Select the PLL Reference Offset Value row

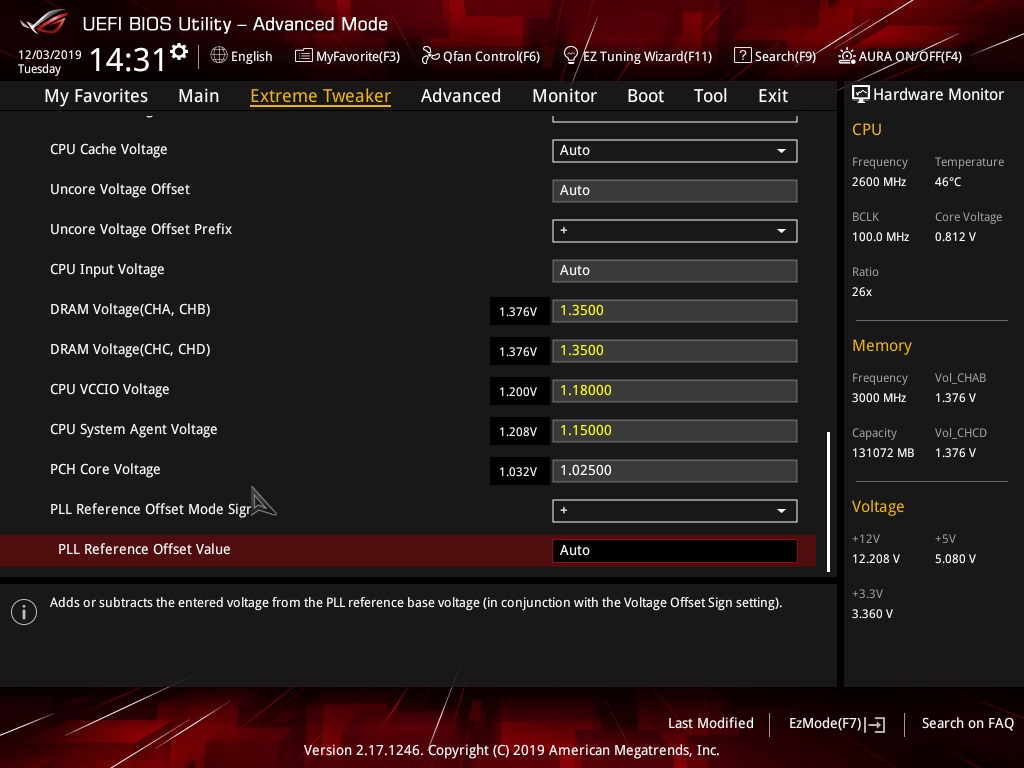[408, 550]
